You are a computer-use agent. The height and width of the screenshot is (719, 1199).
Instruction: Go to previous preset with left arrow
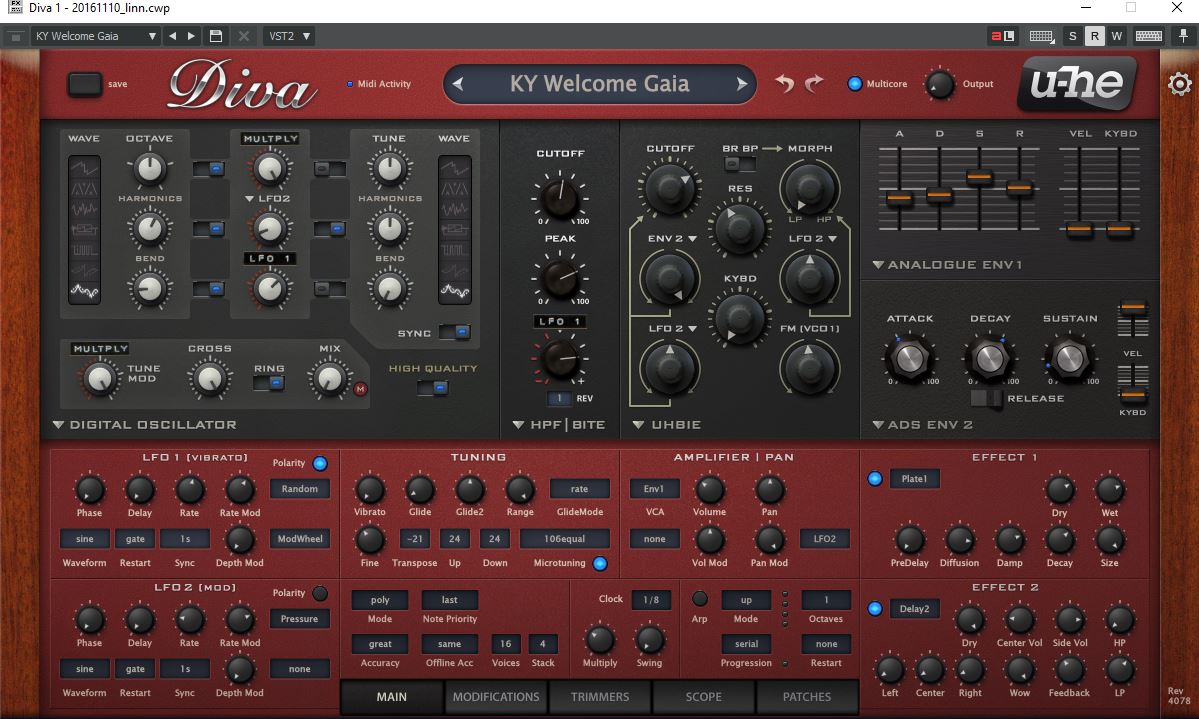(457, 84)
